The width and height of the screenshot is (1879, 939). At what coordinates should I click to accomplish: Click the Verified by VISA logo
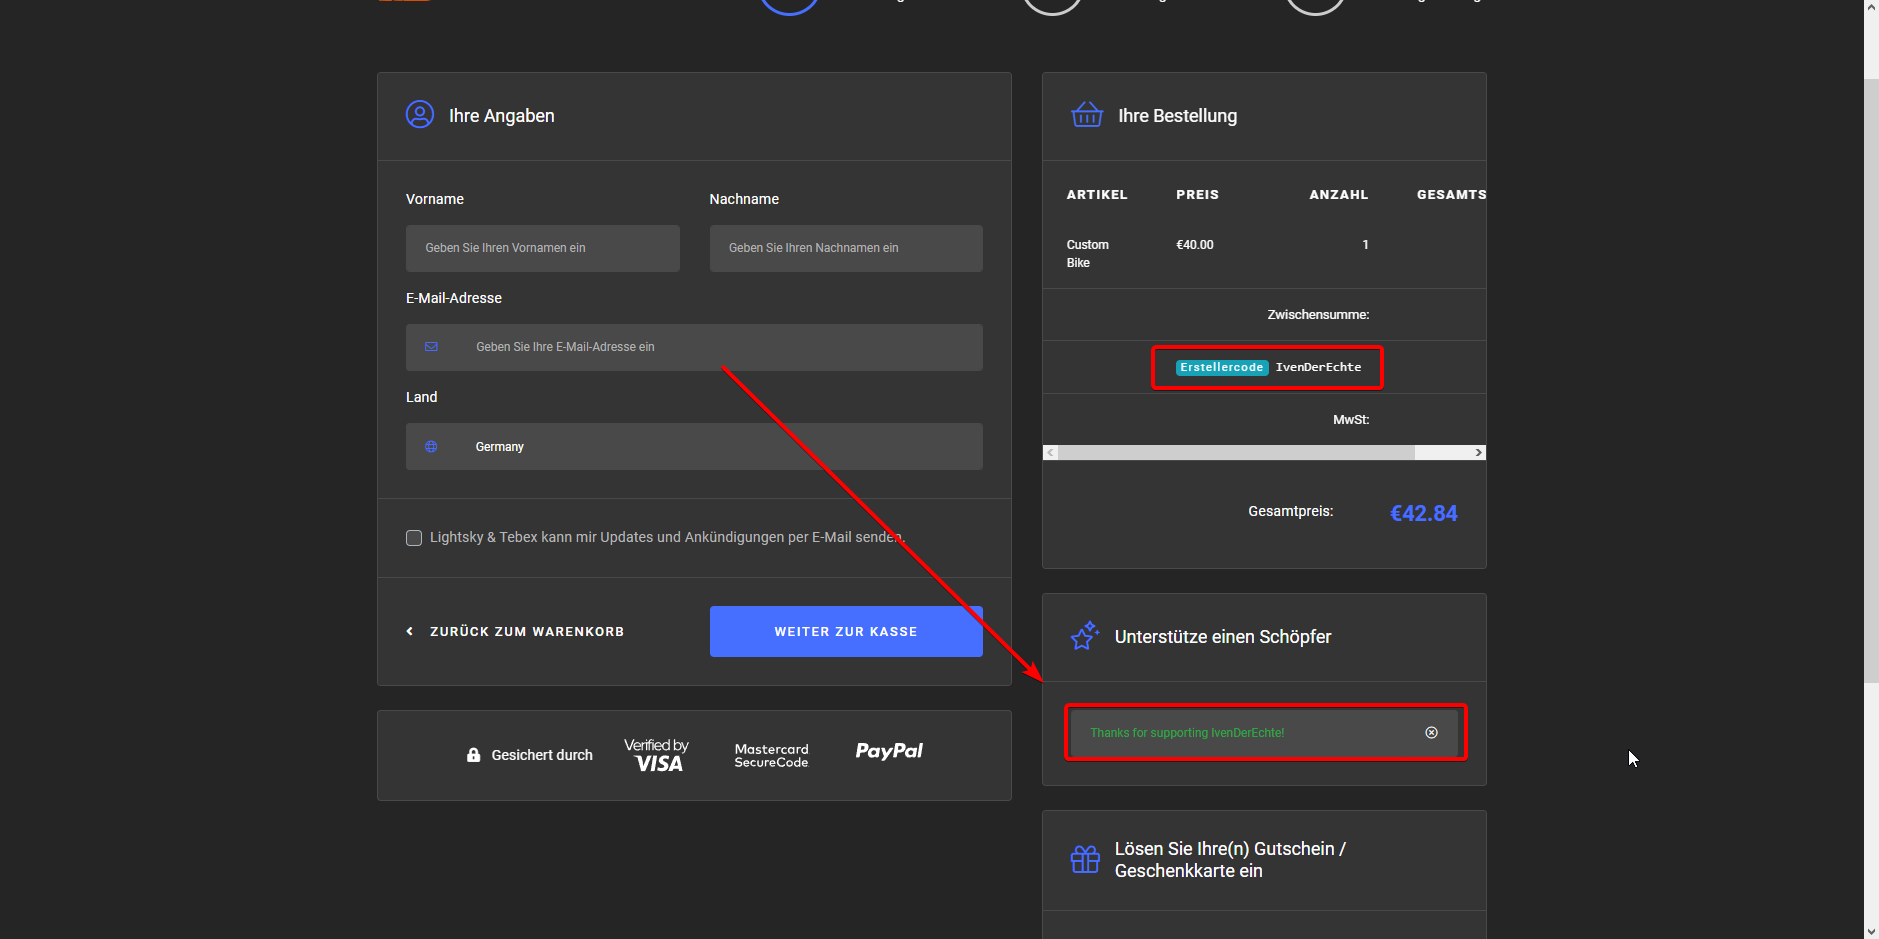pyautogui.click(x=657, y=755)
